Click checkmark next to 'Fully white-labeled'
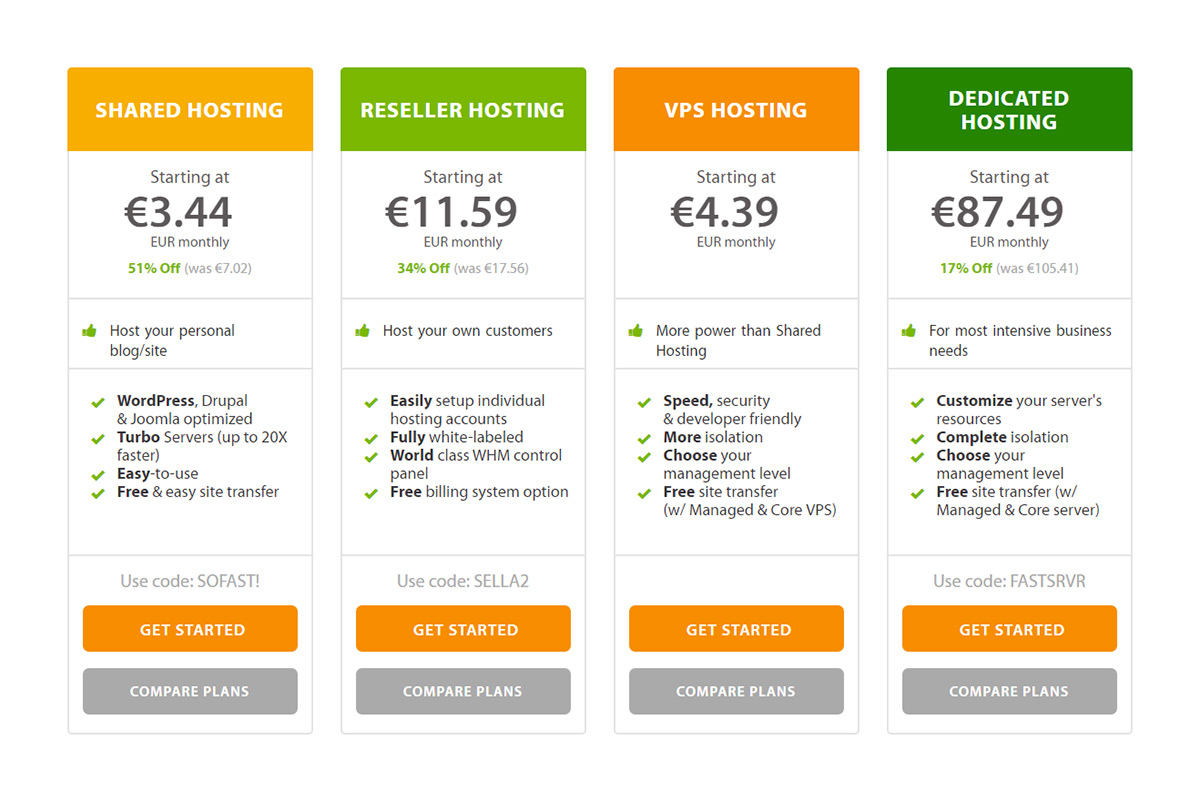Screen dimensions: 1200x801 pyautogui.click(x=371, y=438)
